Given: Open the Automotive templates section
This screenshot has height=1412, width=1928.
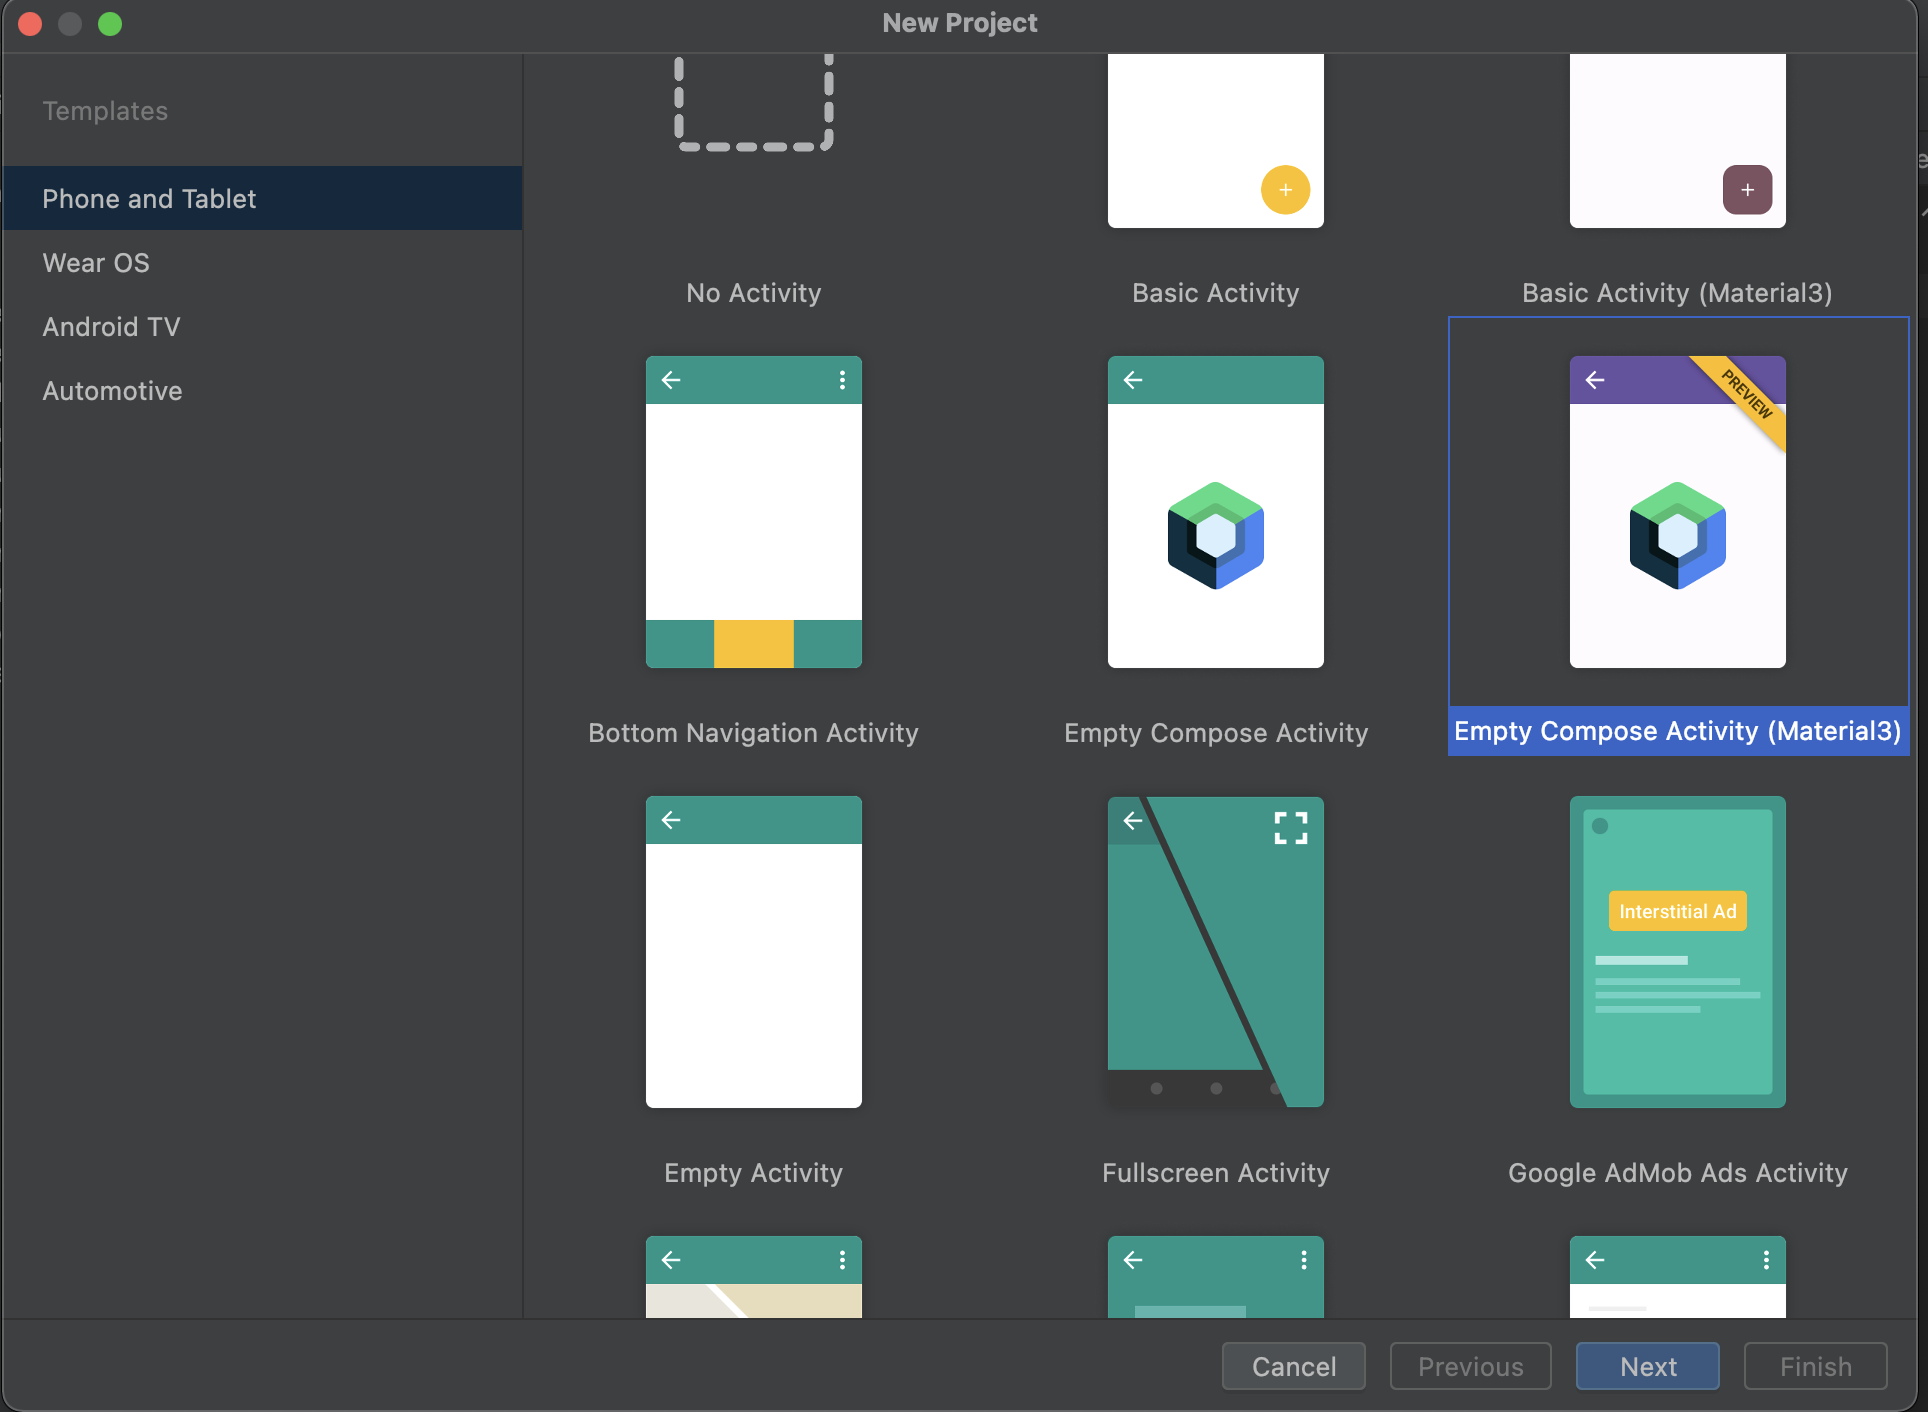Looking at the screenshot, I should 111,390.
